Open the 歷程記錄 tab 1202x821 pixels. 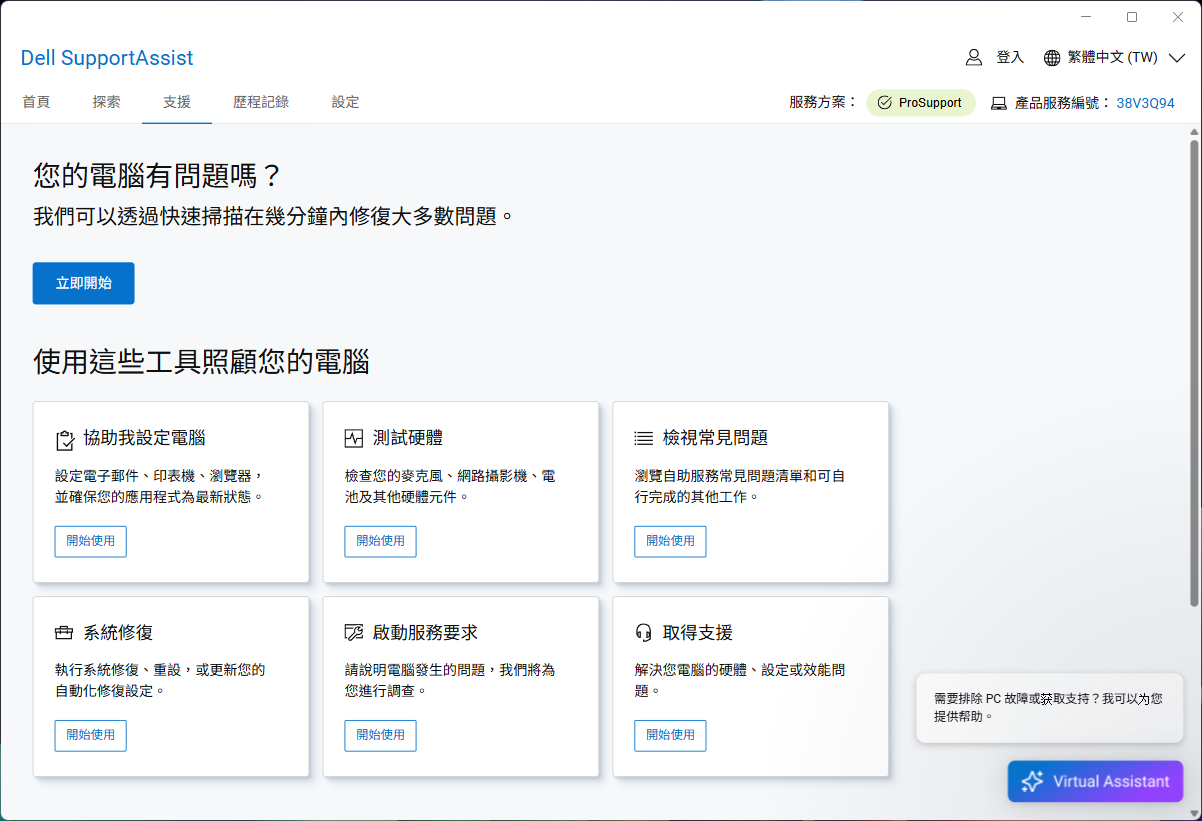(x=261, y=102)
